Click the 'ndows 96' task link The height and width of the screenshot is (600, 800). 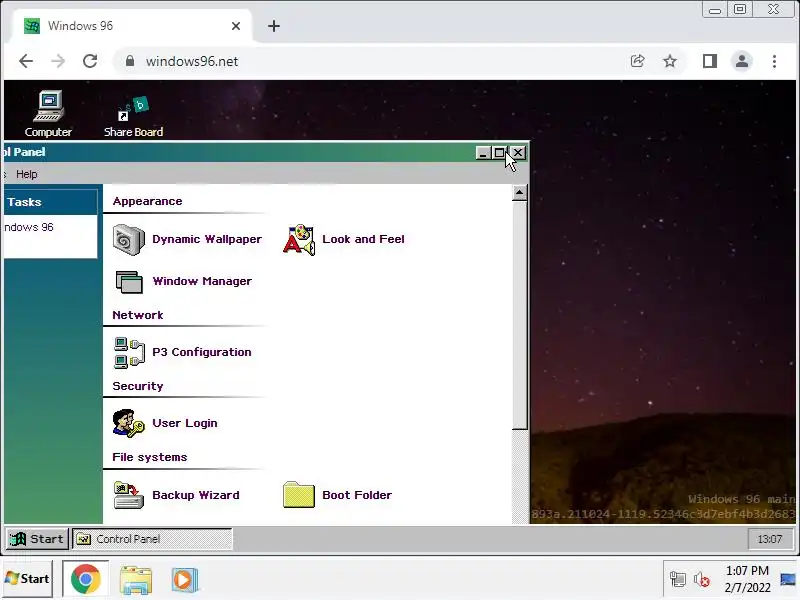point(29,228)
